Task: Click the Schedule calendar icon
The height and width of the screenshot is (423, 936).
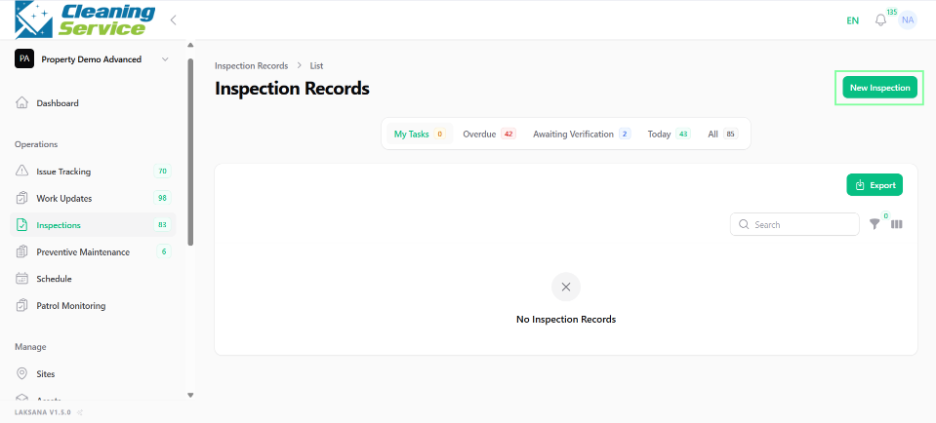Action: tap(21, 279)
